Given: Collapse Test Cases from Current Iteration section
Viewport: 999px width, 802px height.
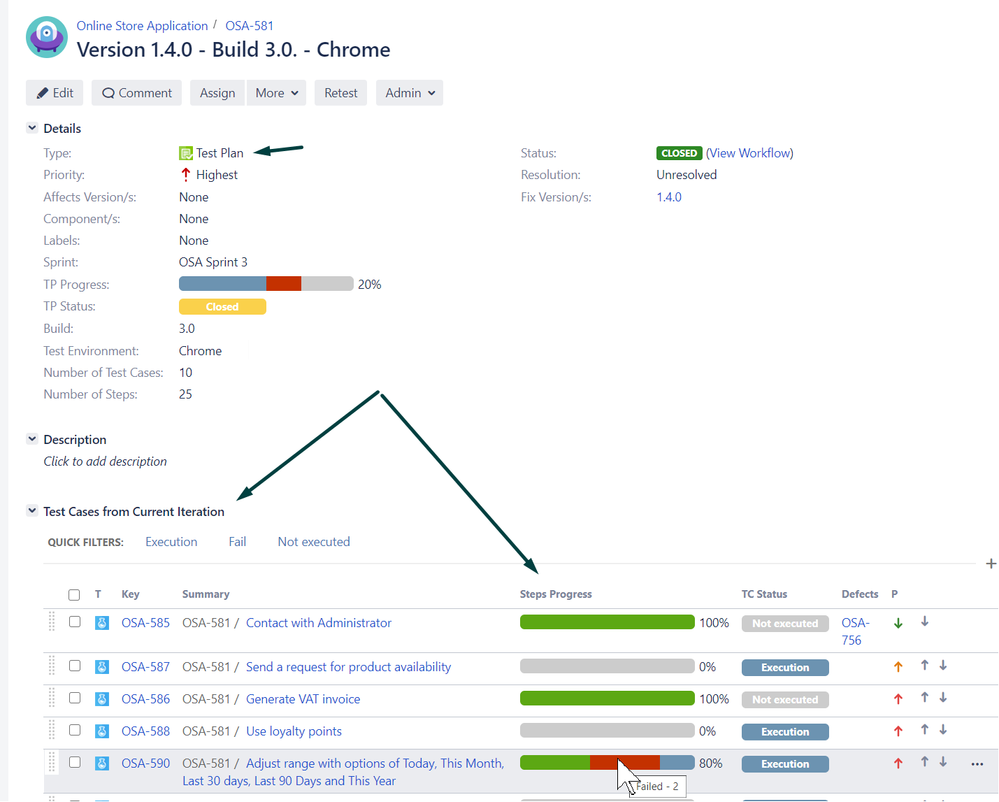Looking at the screenshot, I should coord(32,511).
